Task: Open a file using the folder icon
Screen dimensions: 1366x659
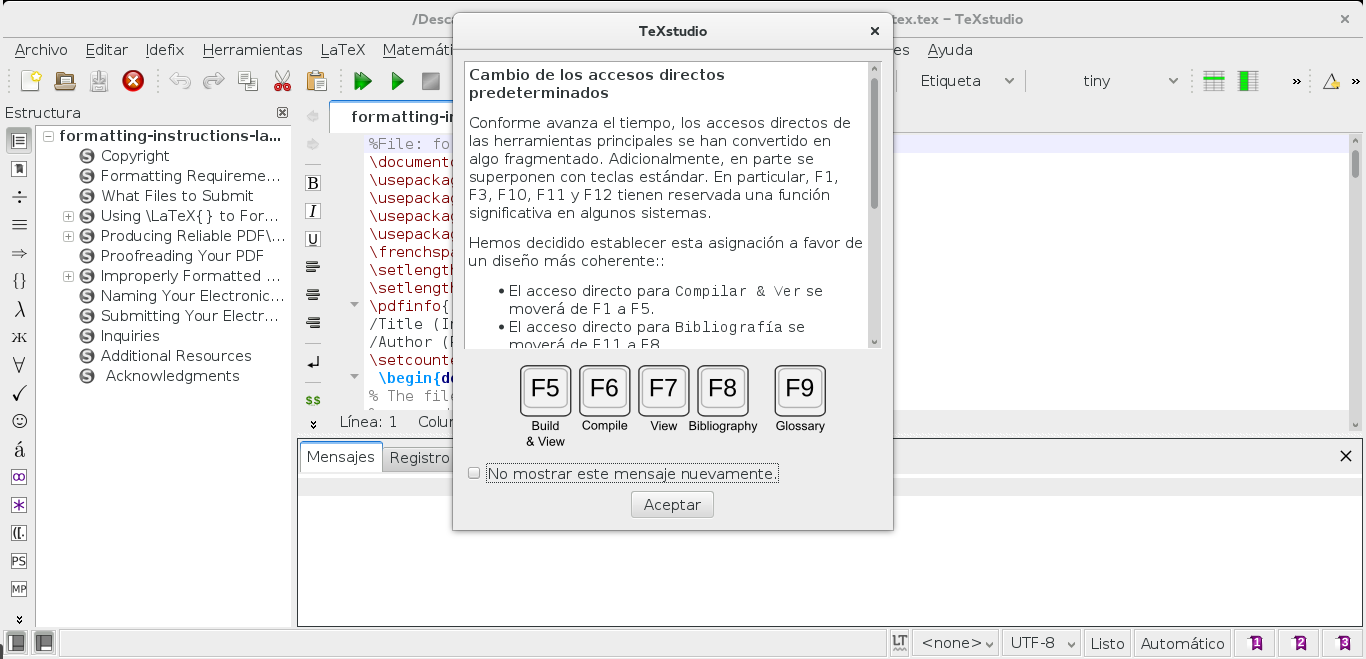Action: pyautogui.click(x=65, y=81)
